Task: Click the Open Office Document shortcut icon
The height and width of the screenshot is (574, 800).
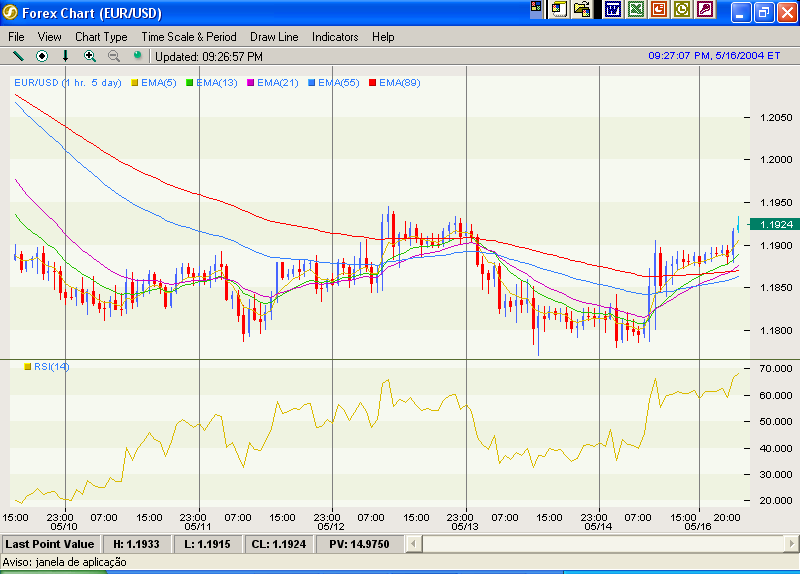Action: [x=582, y=9]
